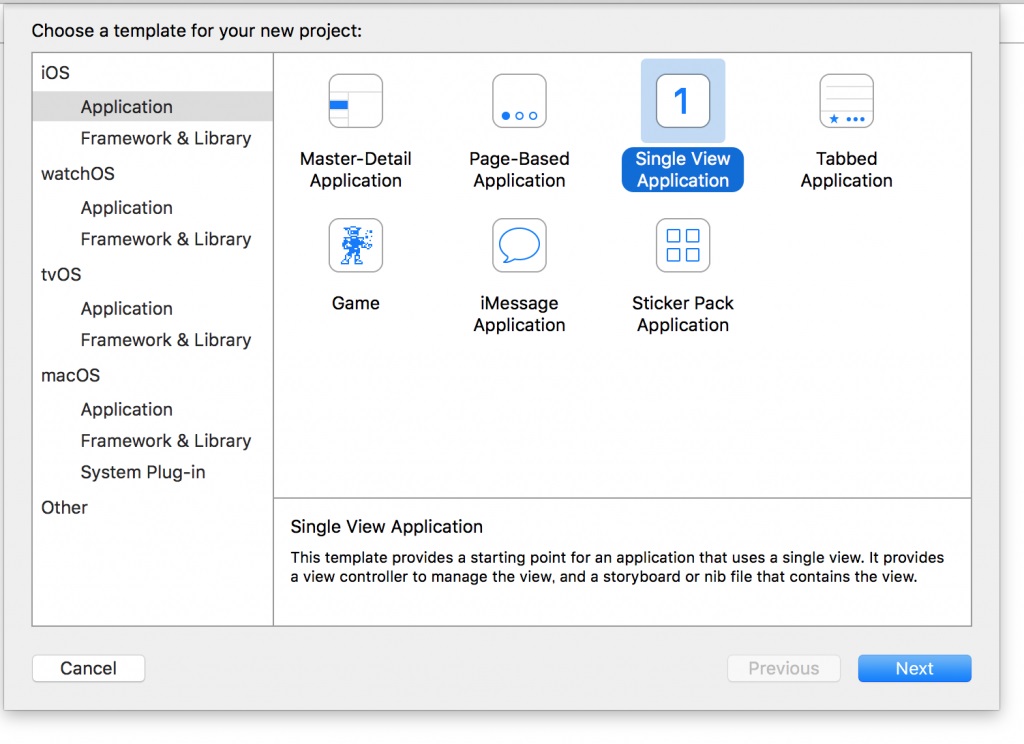Click the iOS section header
Image resolution: width=1024 pixels, height=744 pixels.
pyautogui.click(x=56, y=73)
